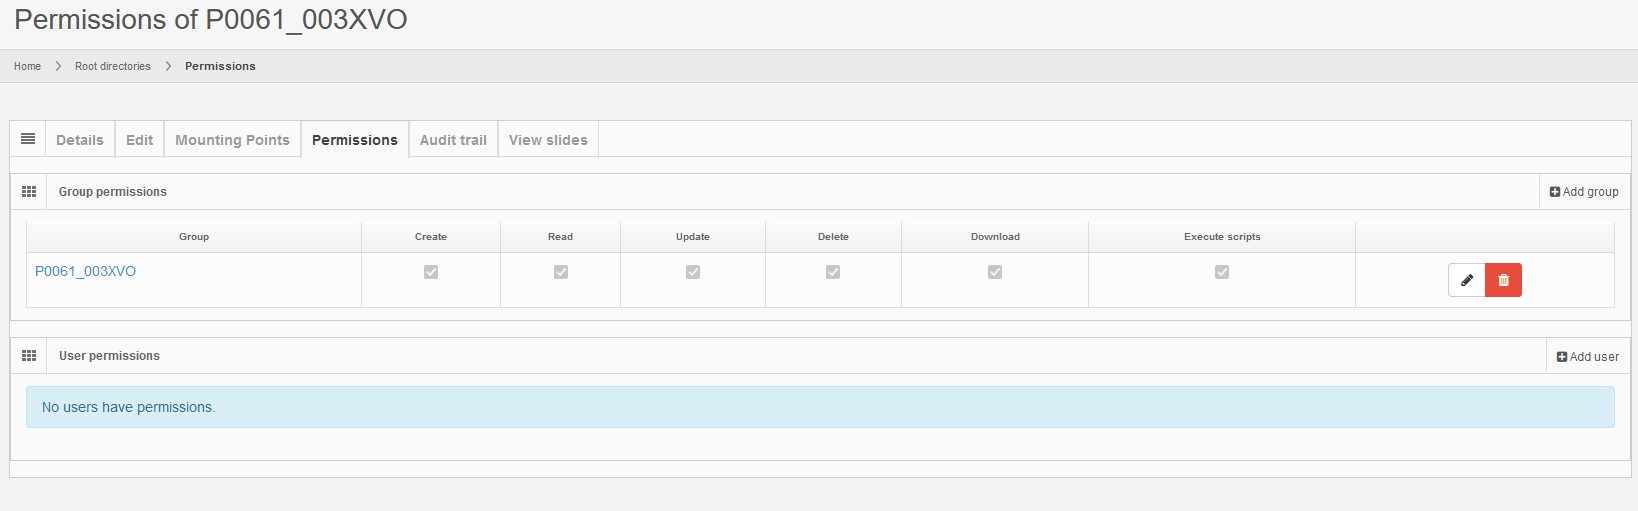Toggle the Download permission checkbox
The height and width of the screenshot is (511, 1638).
995,272
